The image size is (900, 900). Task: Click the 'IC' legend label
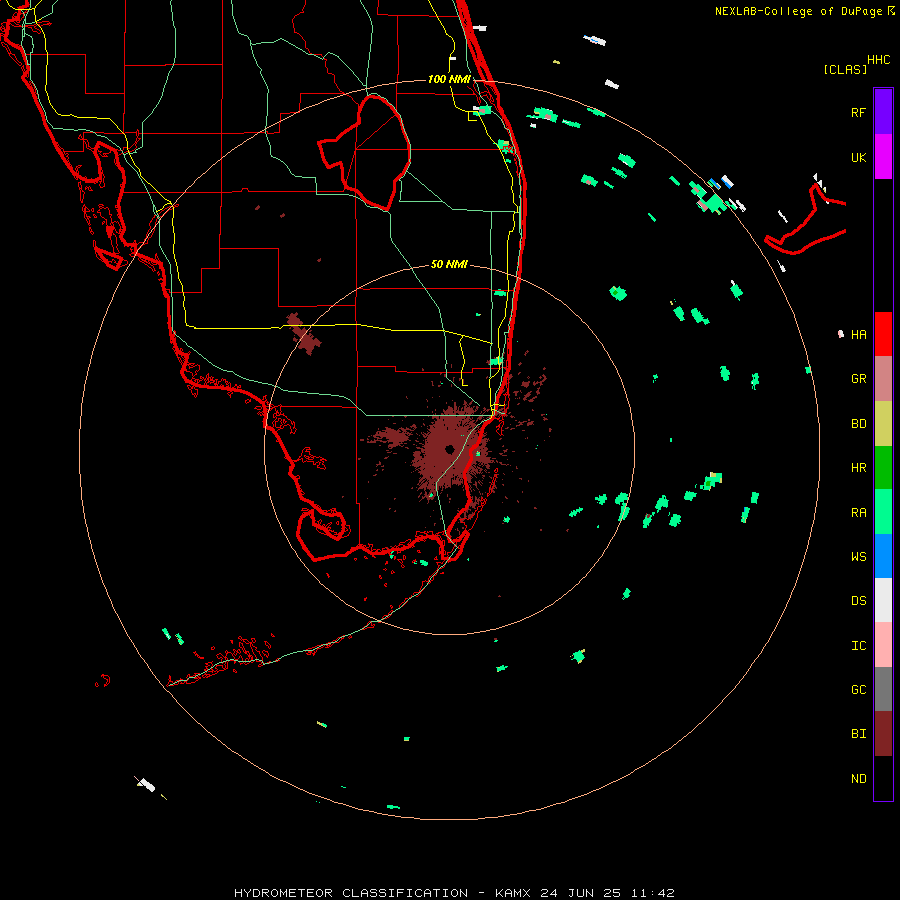858,645
